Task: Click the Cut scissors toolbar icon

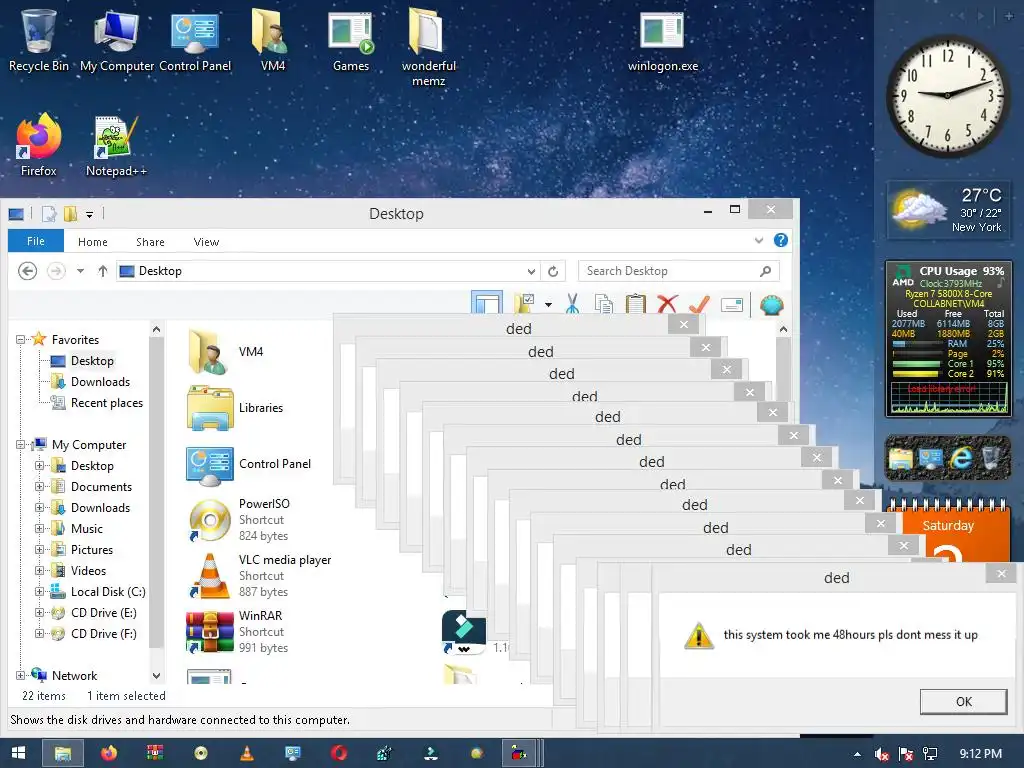Action: pyautogui.click(x=573, y=304)
